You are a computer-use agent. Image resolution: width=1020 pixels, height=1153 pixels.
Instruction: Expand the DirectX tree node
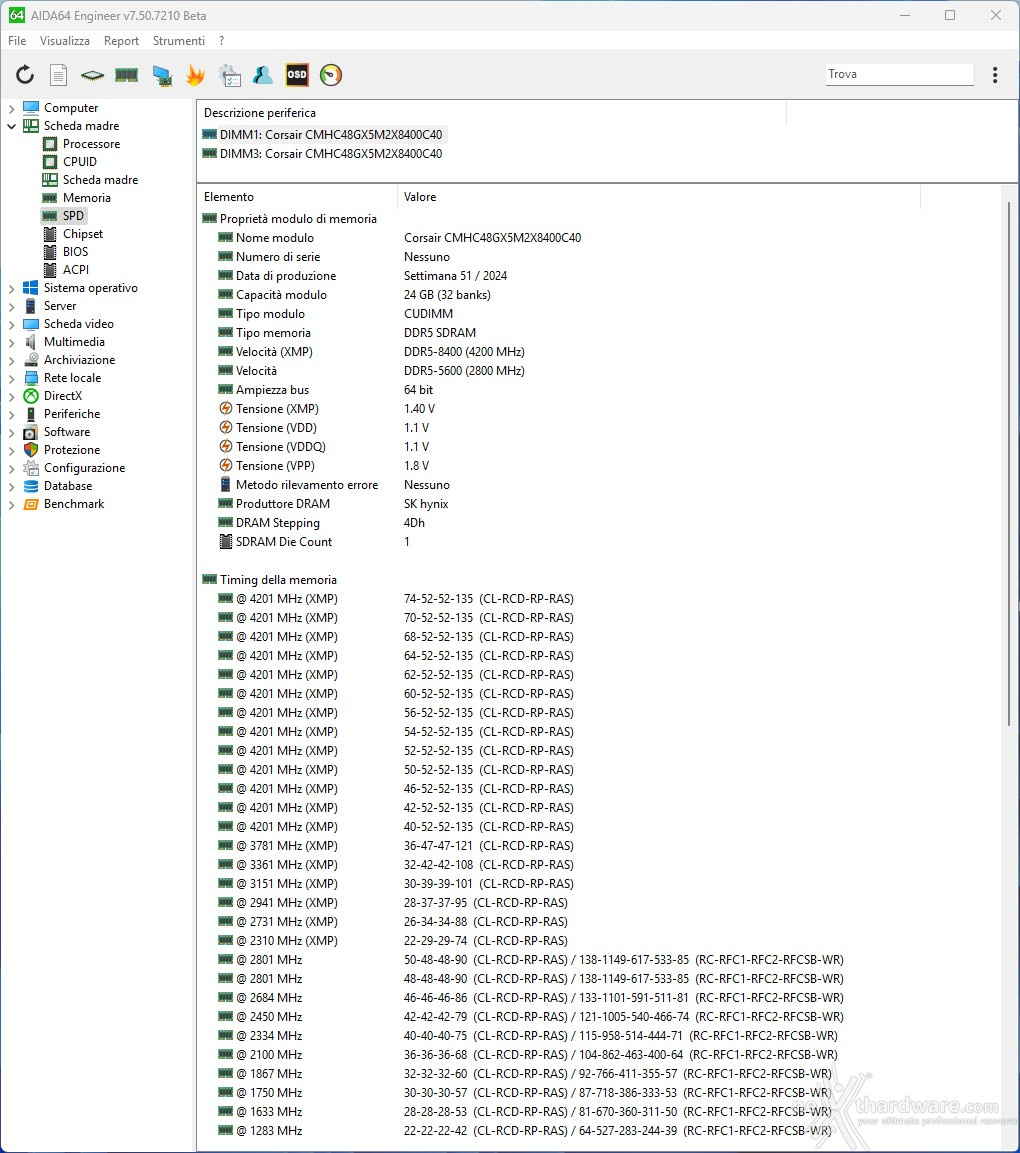click(11, 397)
